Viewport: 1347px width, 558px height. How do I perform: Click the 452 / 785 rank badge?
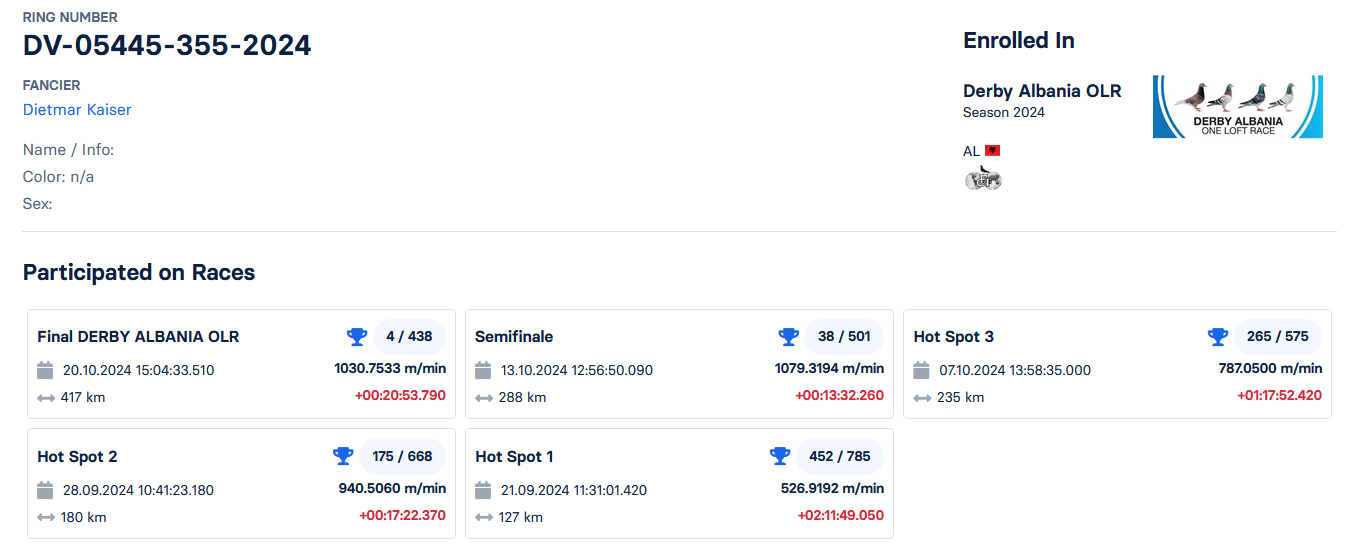(x=840, y=457)
